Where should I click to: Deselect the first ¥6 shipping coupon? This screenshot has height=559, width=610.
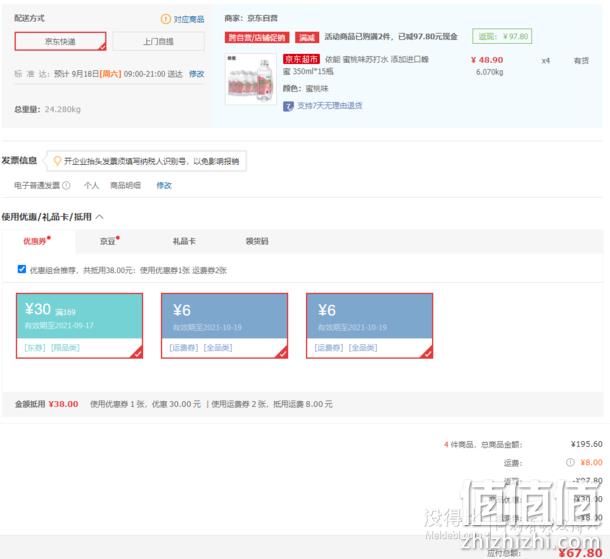tap(224, 326)
